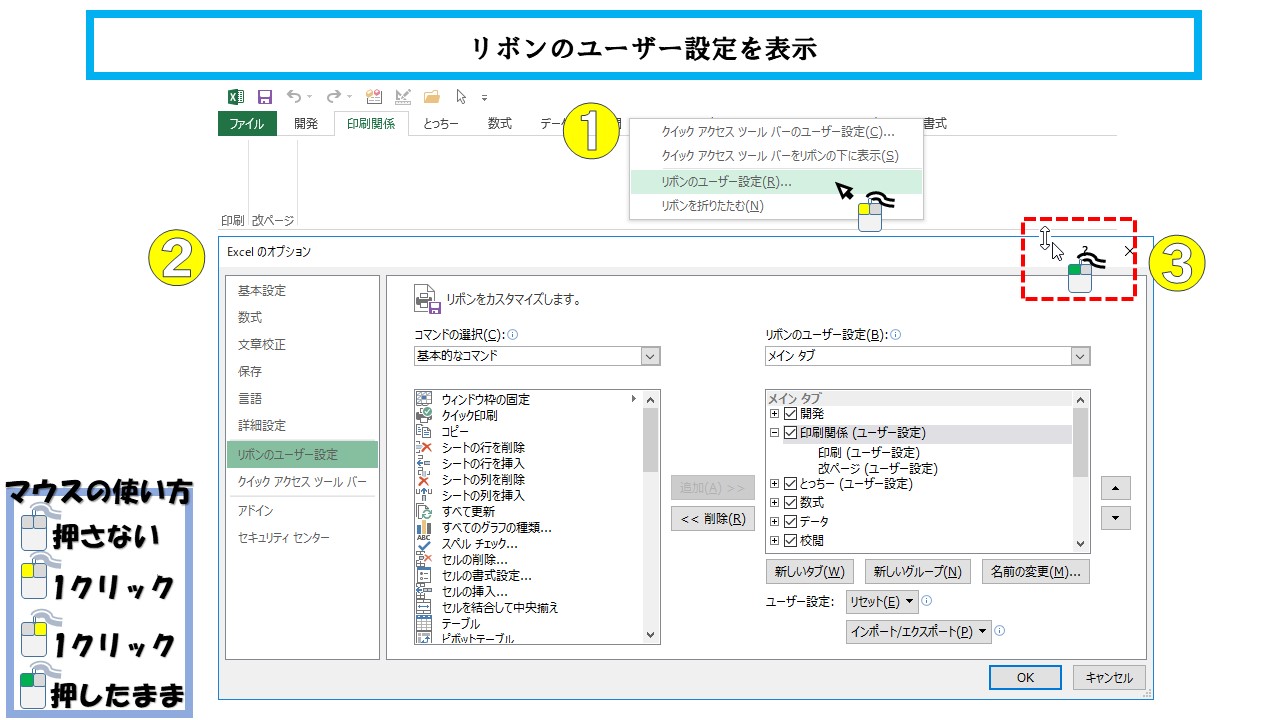Screen dimensions: 1280x720
Task: Click the セルの書式設定 command icon
Action: (x=423, y=575)
